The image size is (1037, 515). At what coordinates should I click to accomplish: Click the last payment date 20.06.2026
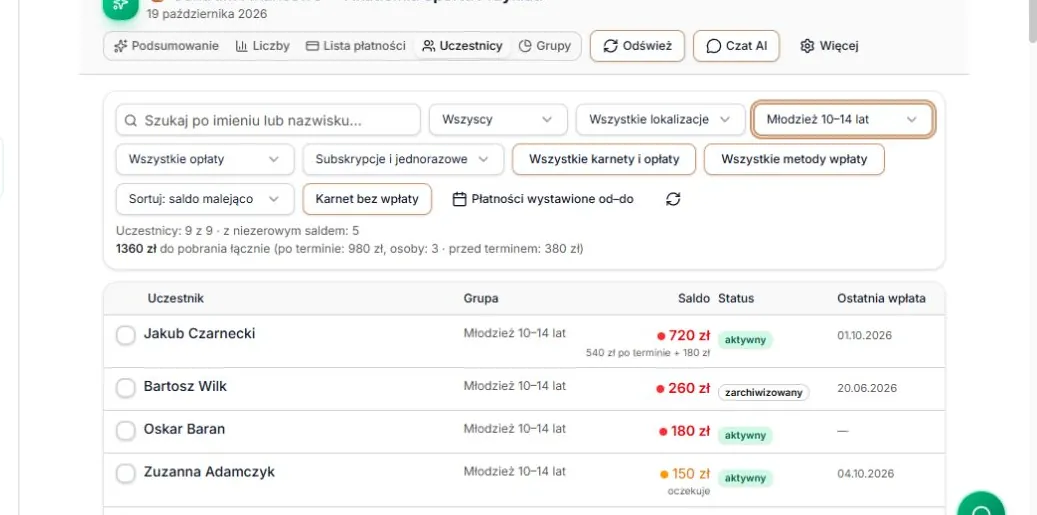point(867,388)
